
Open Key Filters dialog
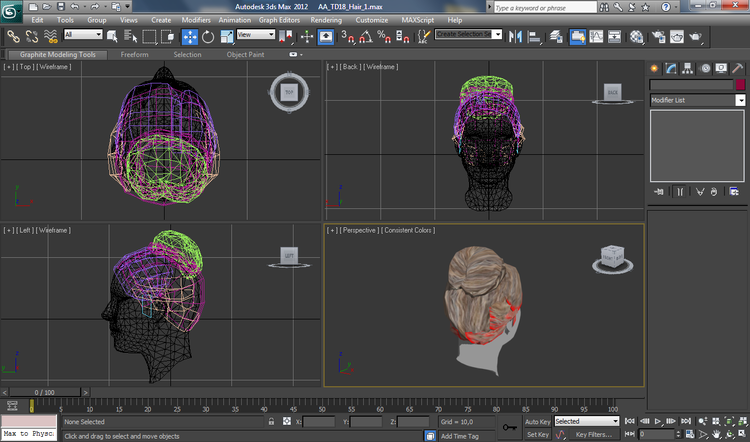[593, 434]
